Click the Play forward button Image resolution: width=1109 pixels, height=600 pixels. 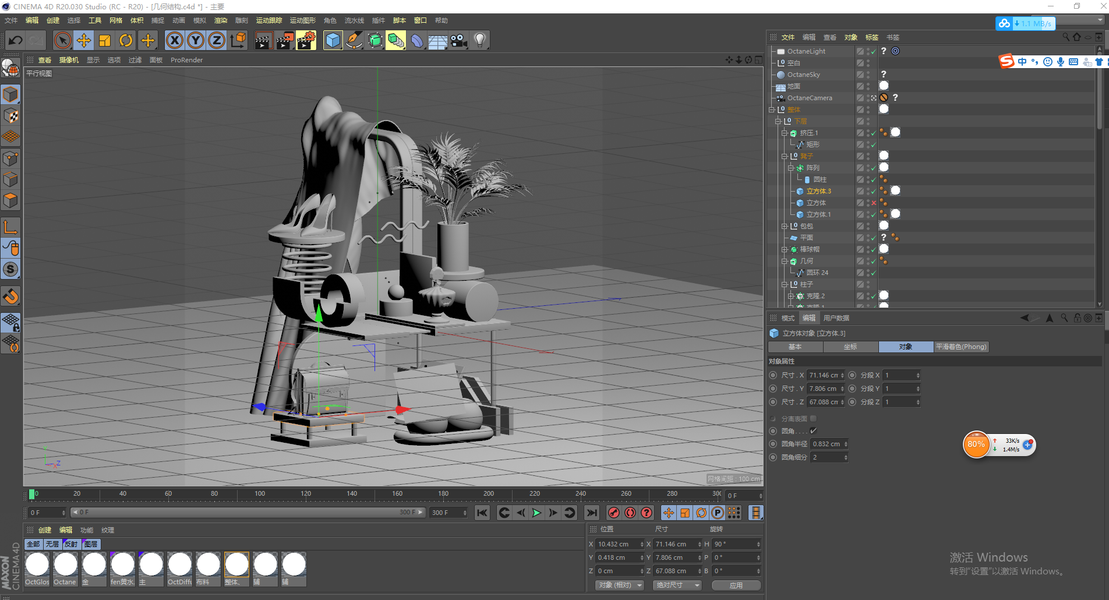pos(536,512)
